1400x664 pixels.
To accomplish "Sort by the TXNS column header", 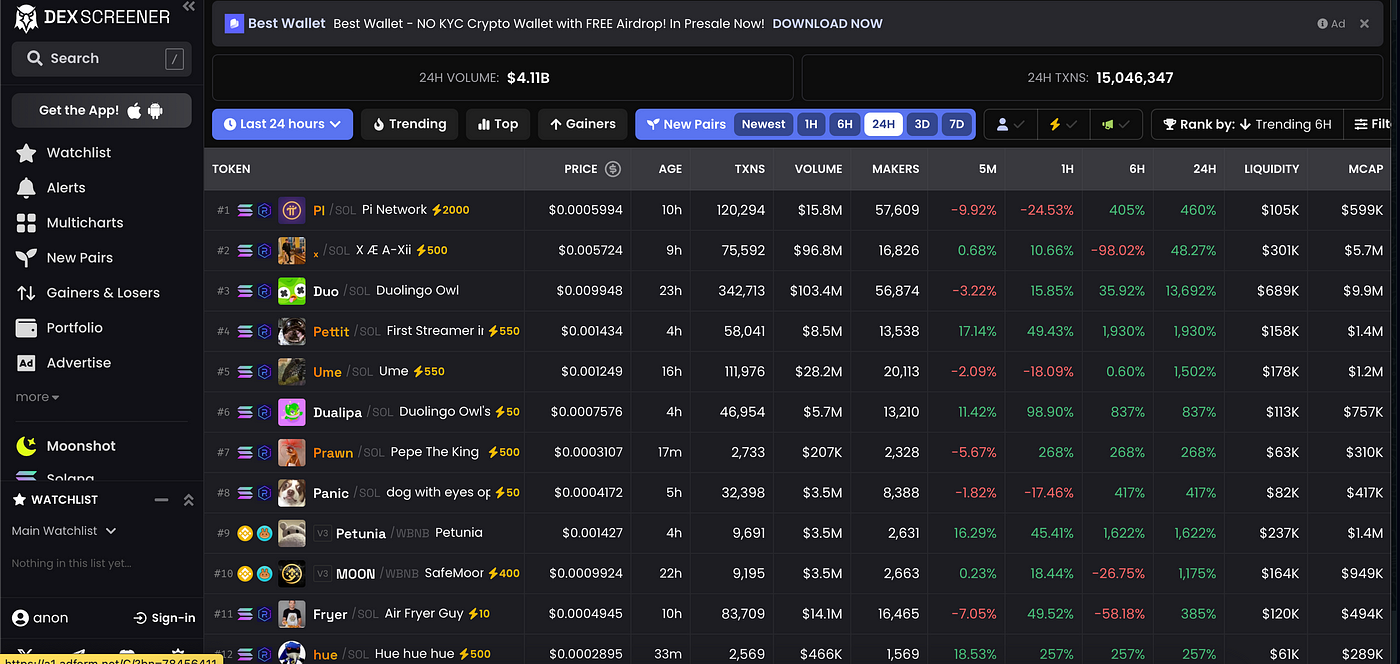I will [749, 169].
